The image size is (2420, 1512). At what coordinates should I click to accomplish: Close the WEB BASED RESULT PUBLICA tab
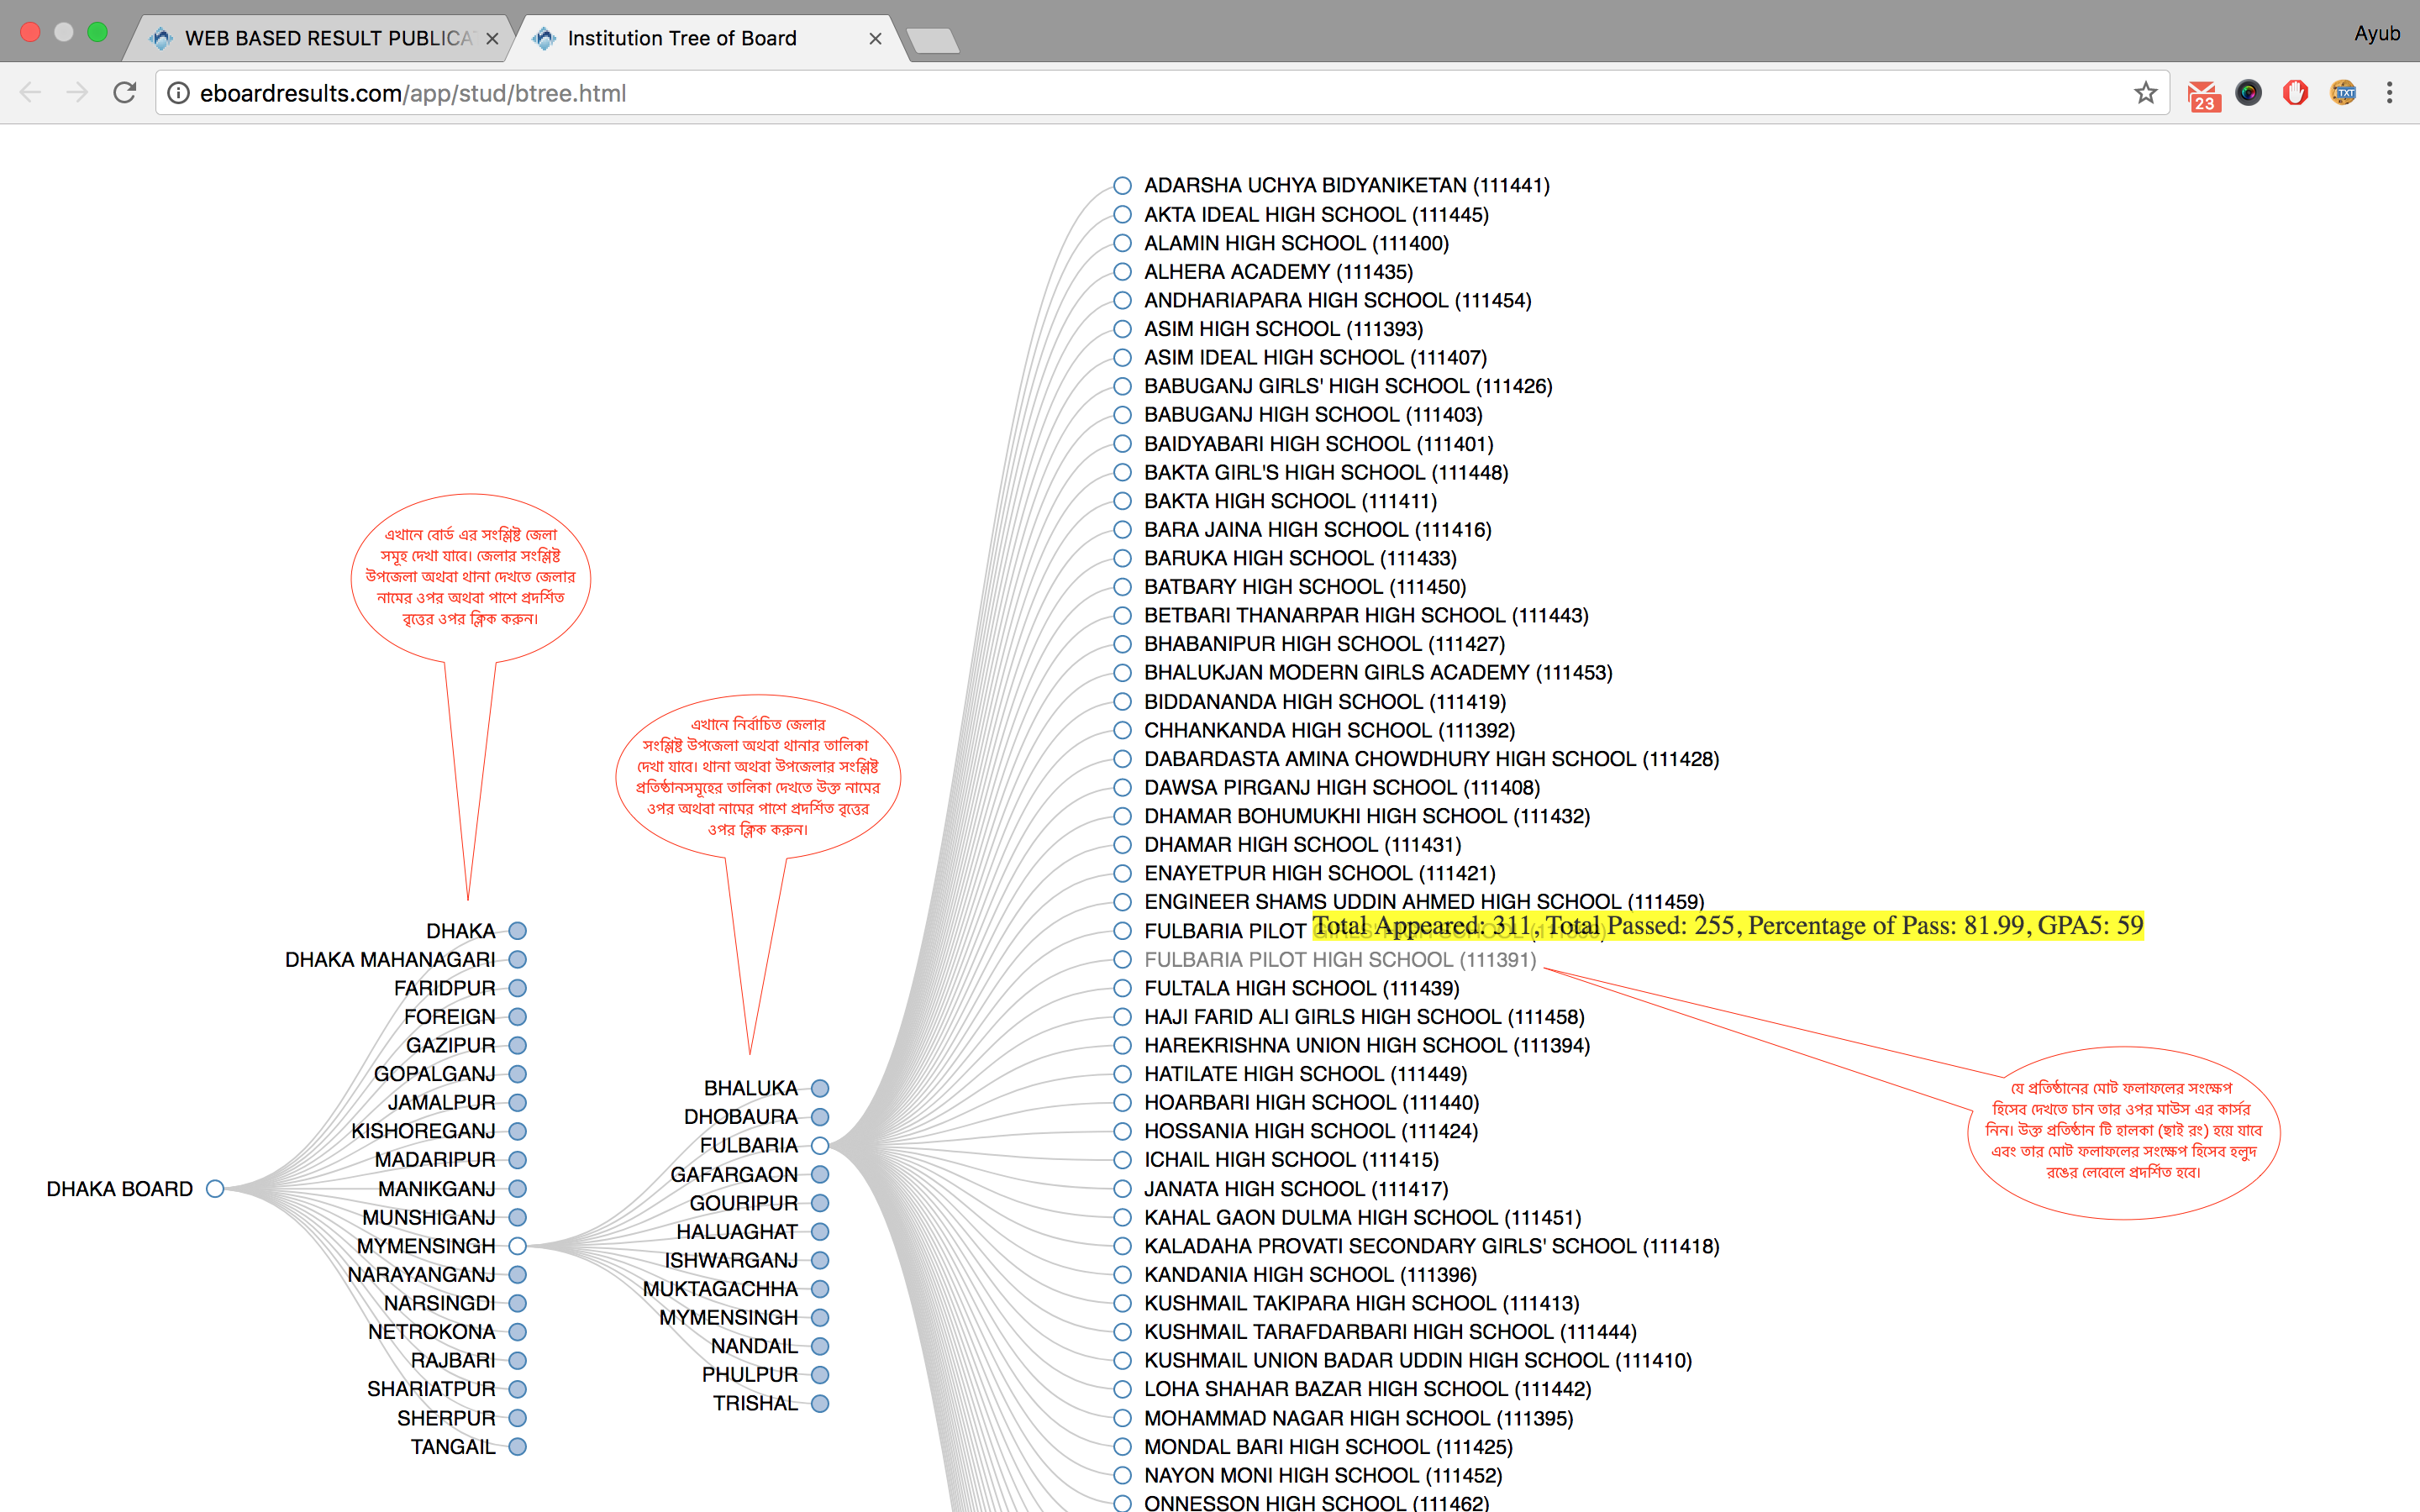point(492,38)
